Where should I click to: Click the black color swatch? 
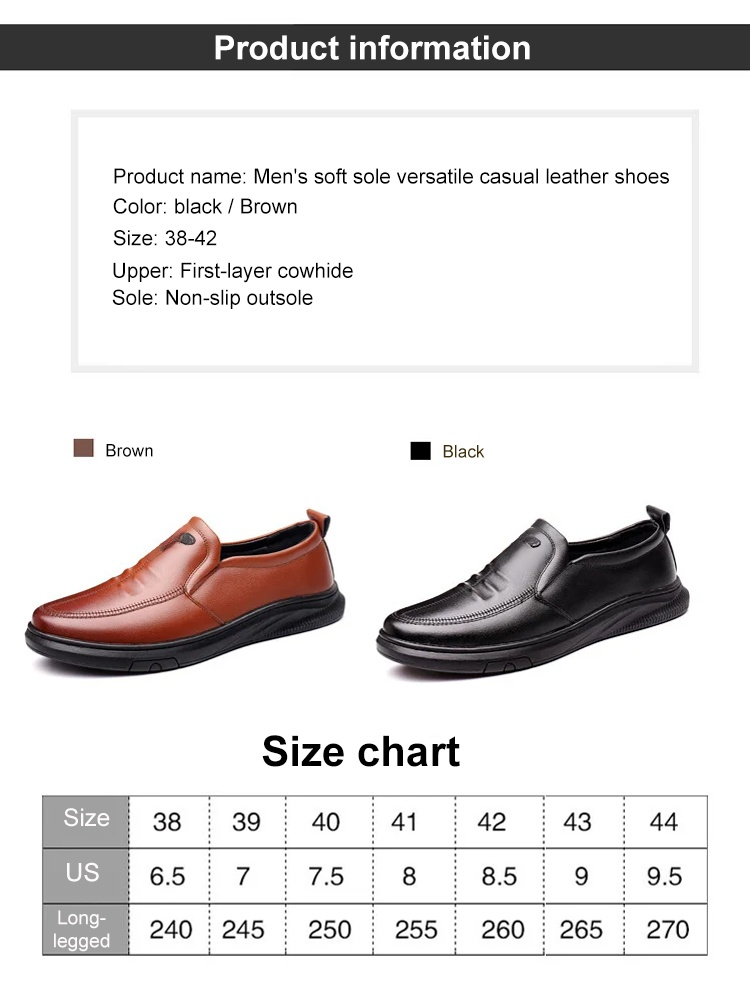pos(420,451)
